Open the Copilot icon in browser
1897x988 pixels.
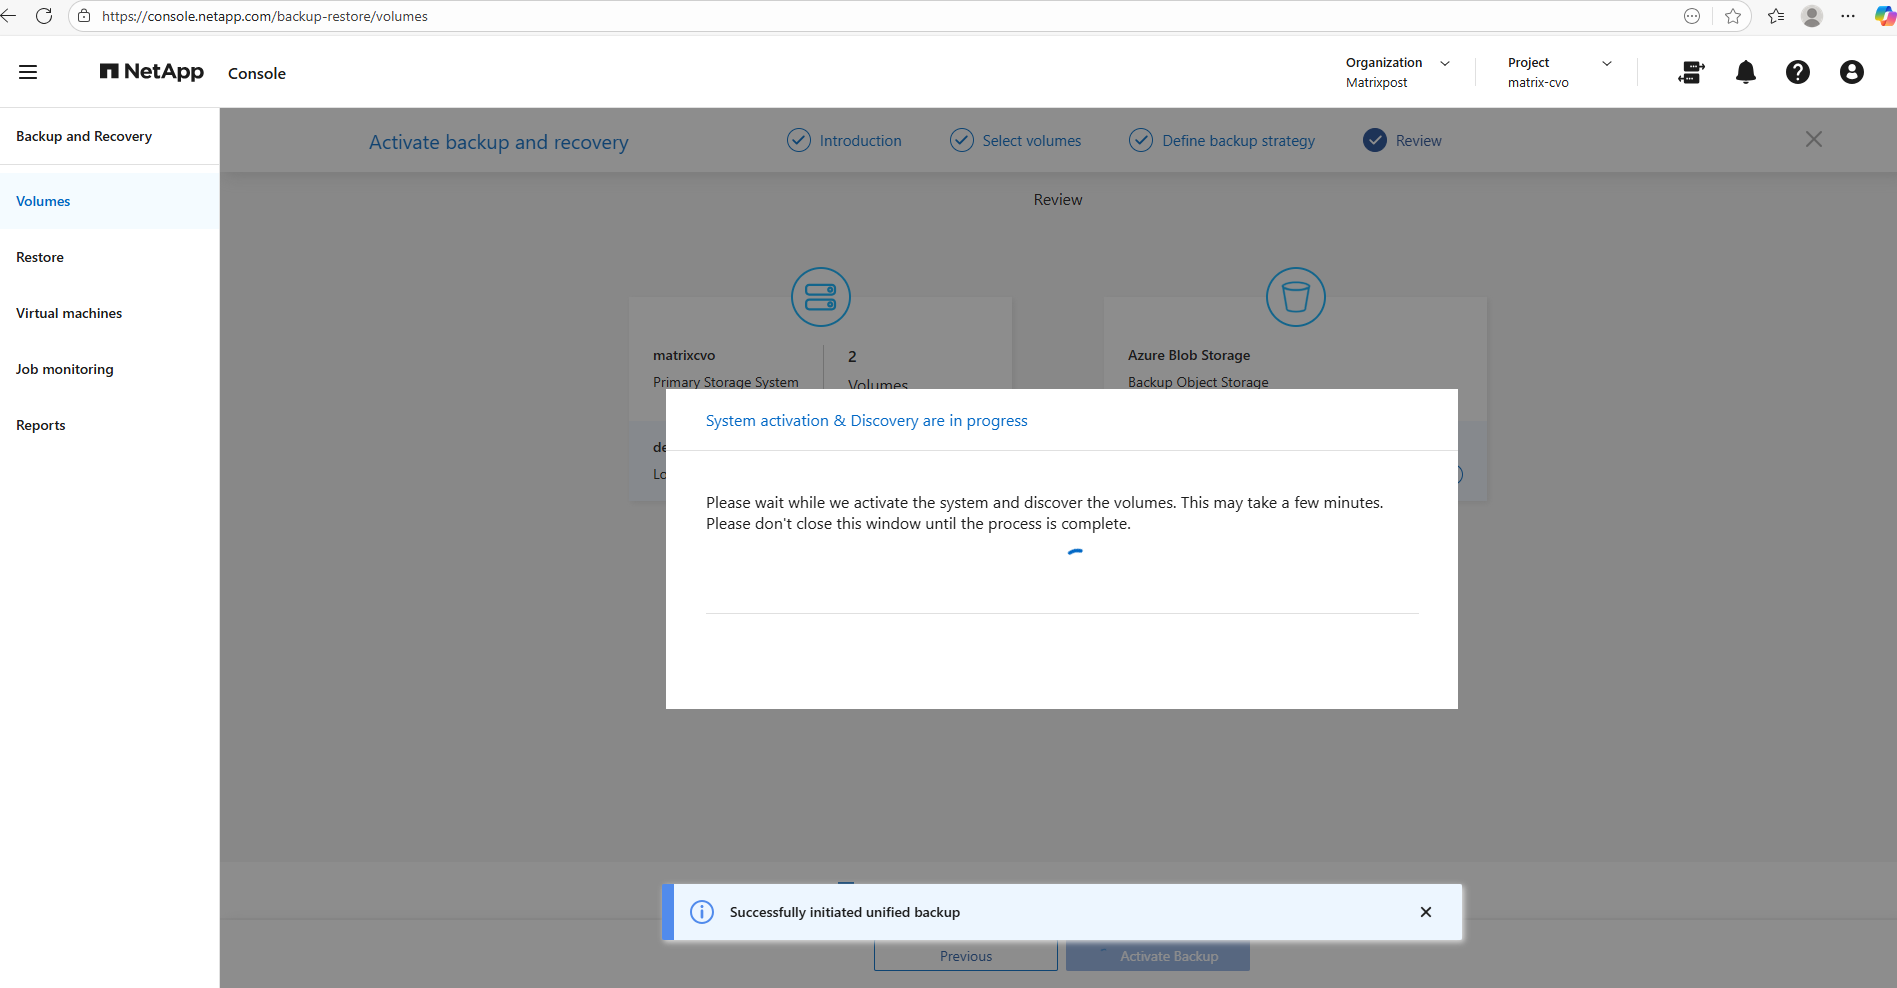tap(1885, 16)
